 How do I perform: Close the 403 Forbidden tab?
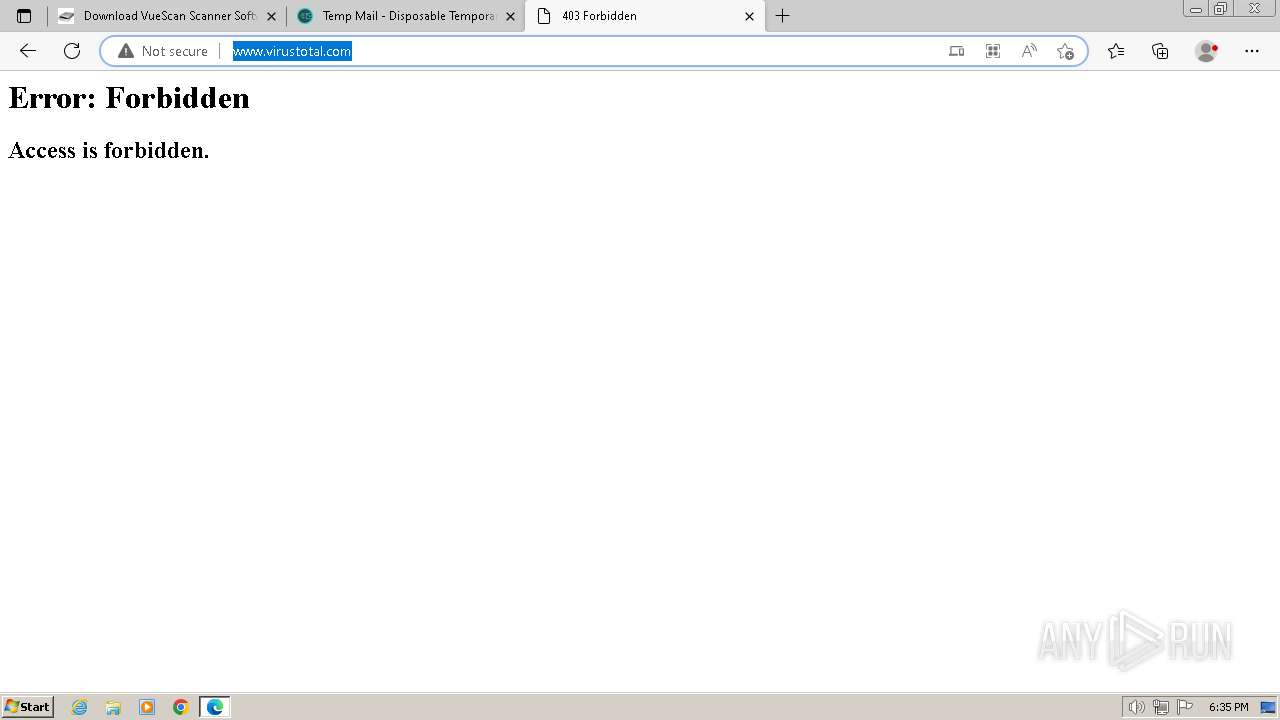click(x=749, y=16)
